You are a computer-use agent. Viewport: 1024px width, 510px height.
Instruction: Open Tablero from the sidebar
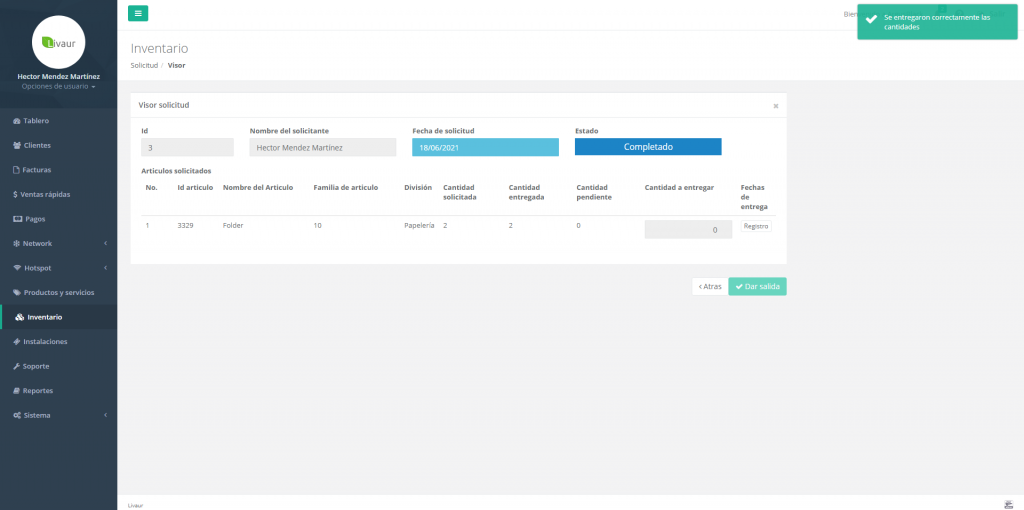(x=36, y=121)
